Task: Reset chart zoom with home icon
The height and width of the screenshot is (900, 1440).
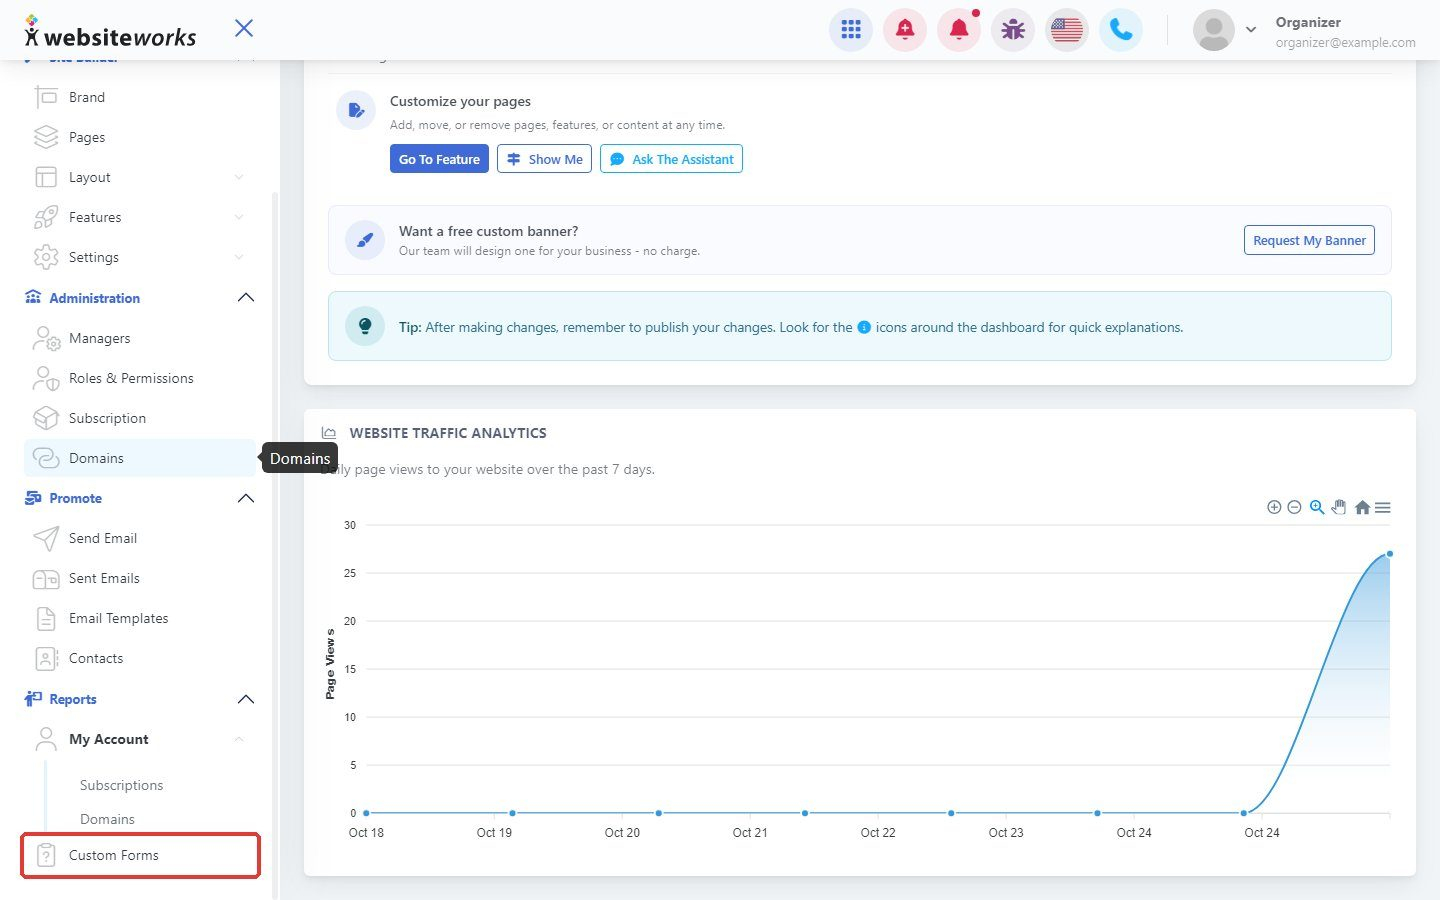Action: (x=1362, y=507)
